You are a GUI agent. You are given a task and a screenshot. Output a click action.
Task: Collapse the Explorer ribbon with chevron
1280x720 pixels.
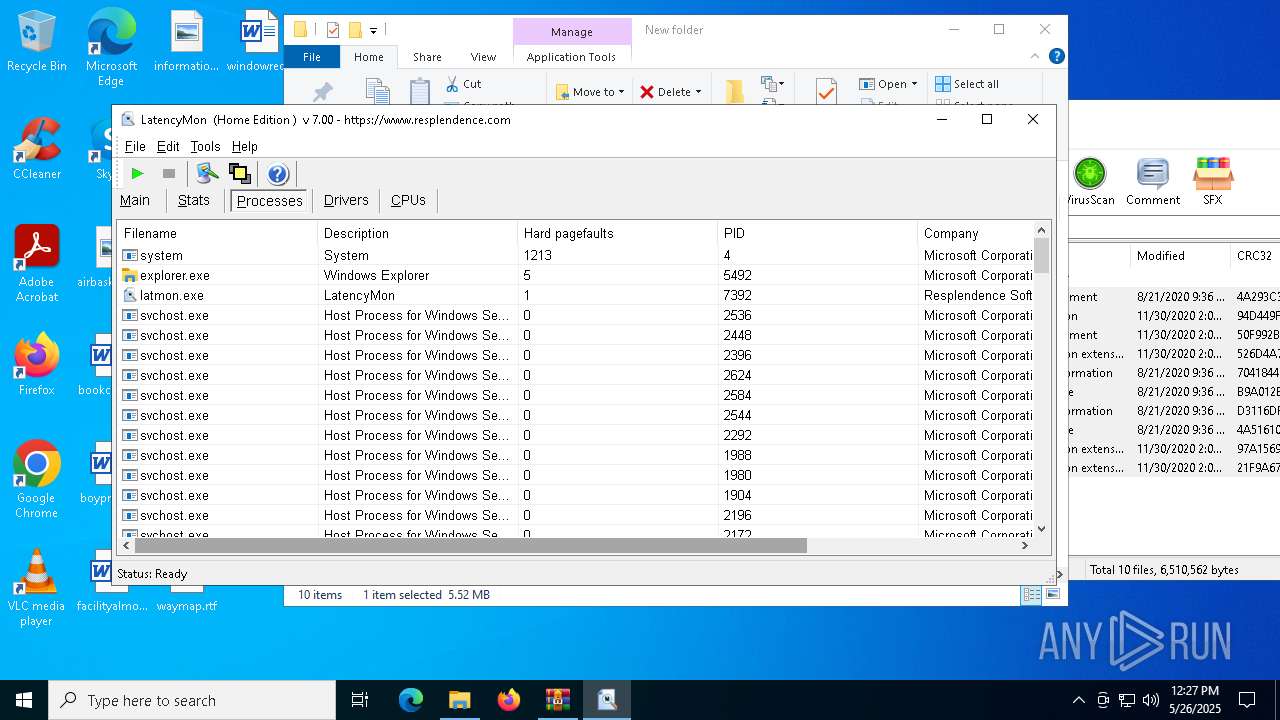pyautogui.click(x=1035, y=57)
